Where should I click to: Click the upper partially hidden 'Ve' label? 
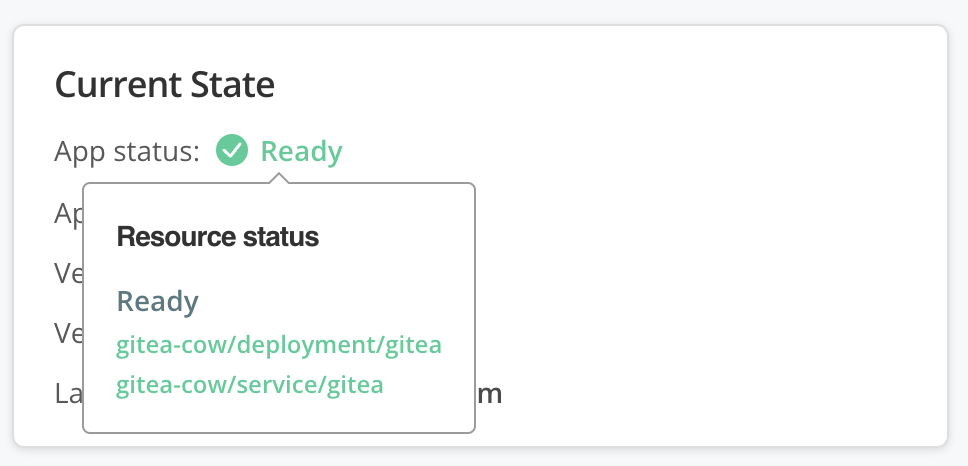click(x=68, y=272)
